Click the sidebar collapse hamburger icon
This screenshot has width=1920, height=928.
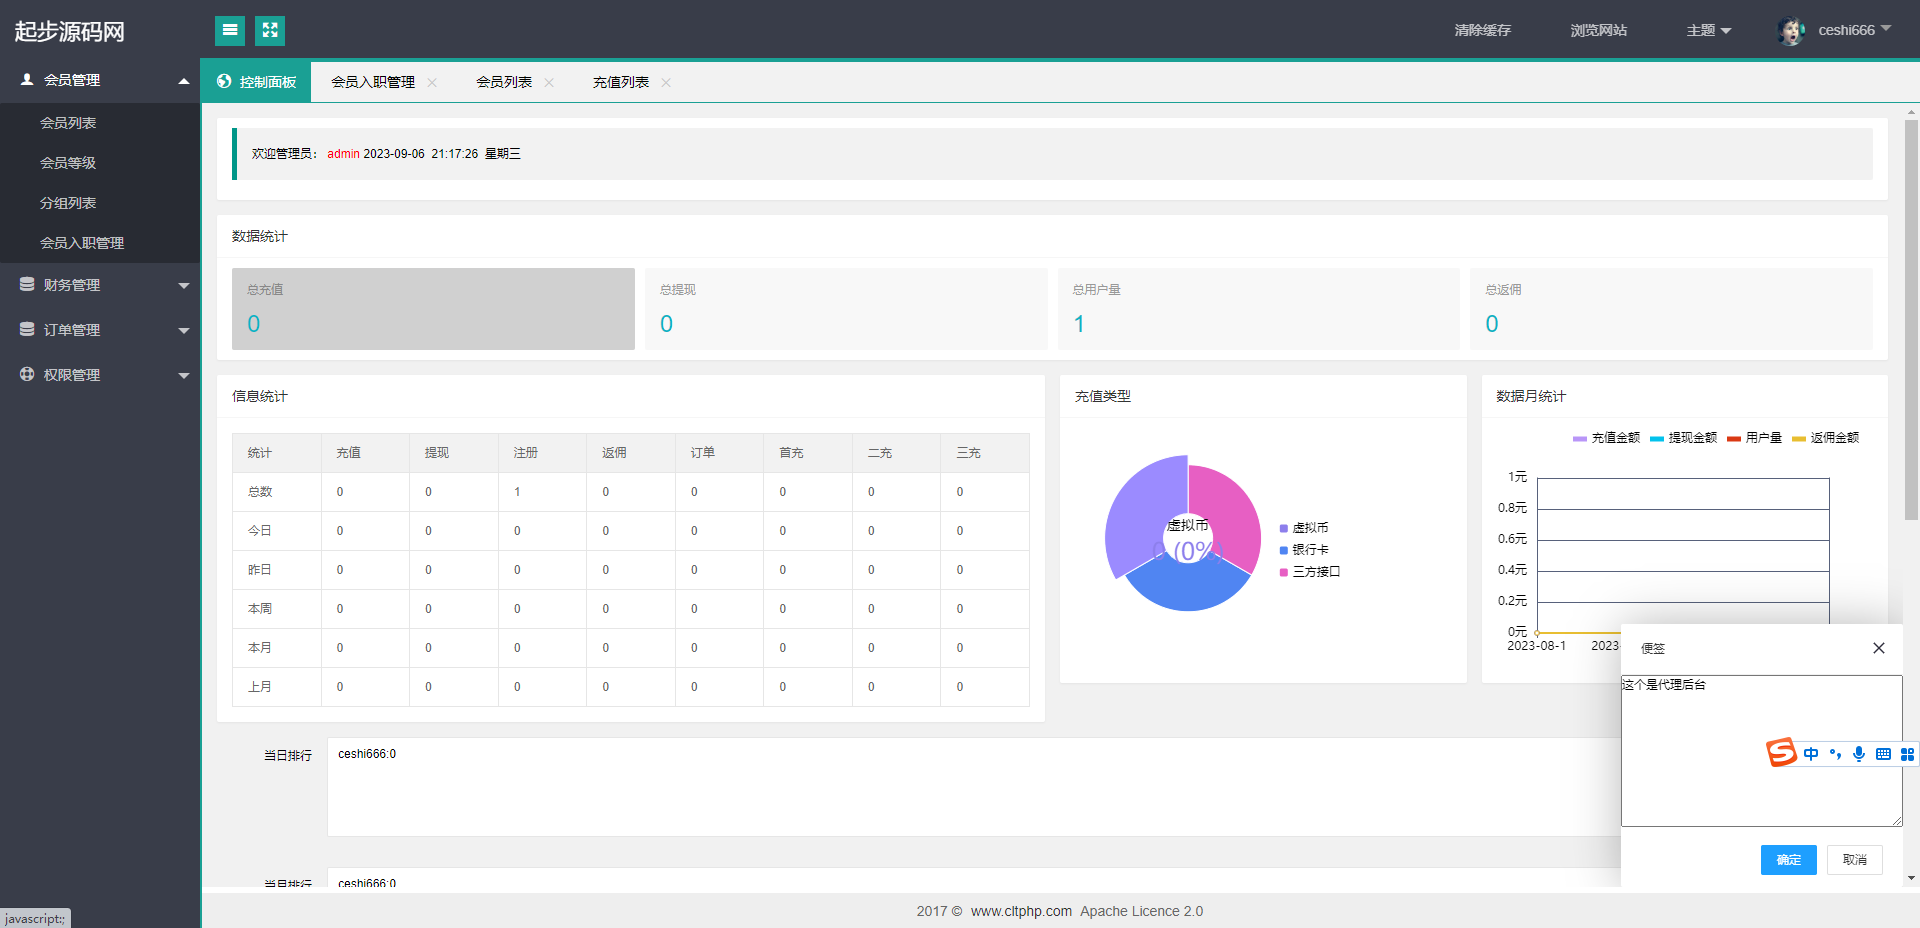pyautogui.click(x=230, y=30)
